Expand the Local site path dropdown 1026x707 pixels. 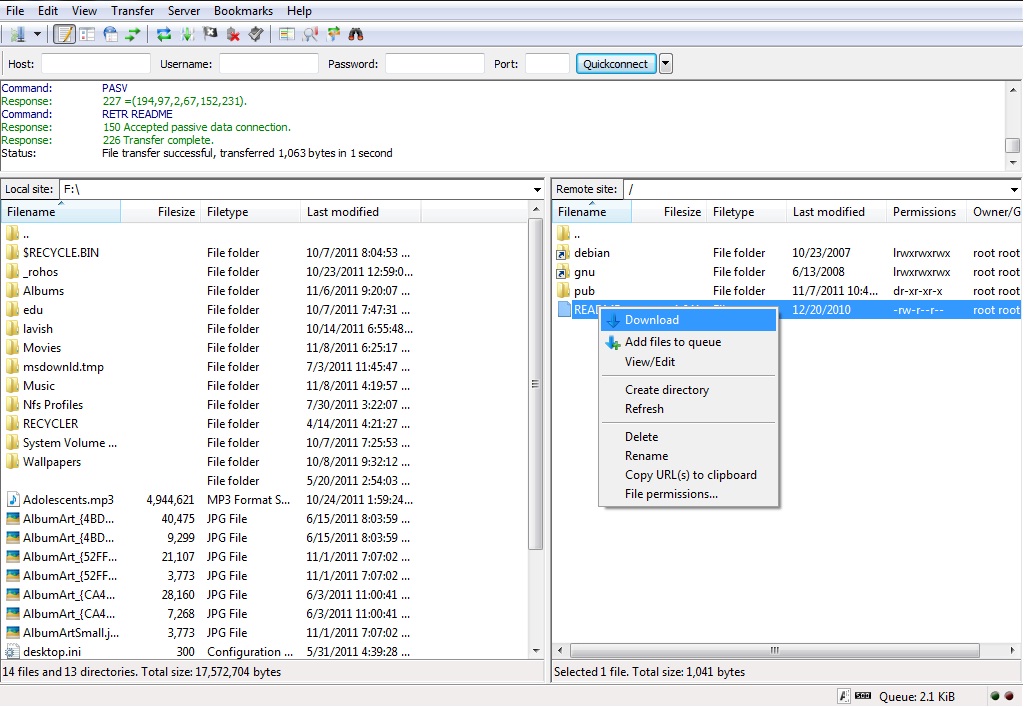537,189
